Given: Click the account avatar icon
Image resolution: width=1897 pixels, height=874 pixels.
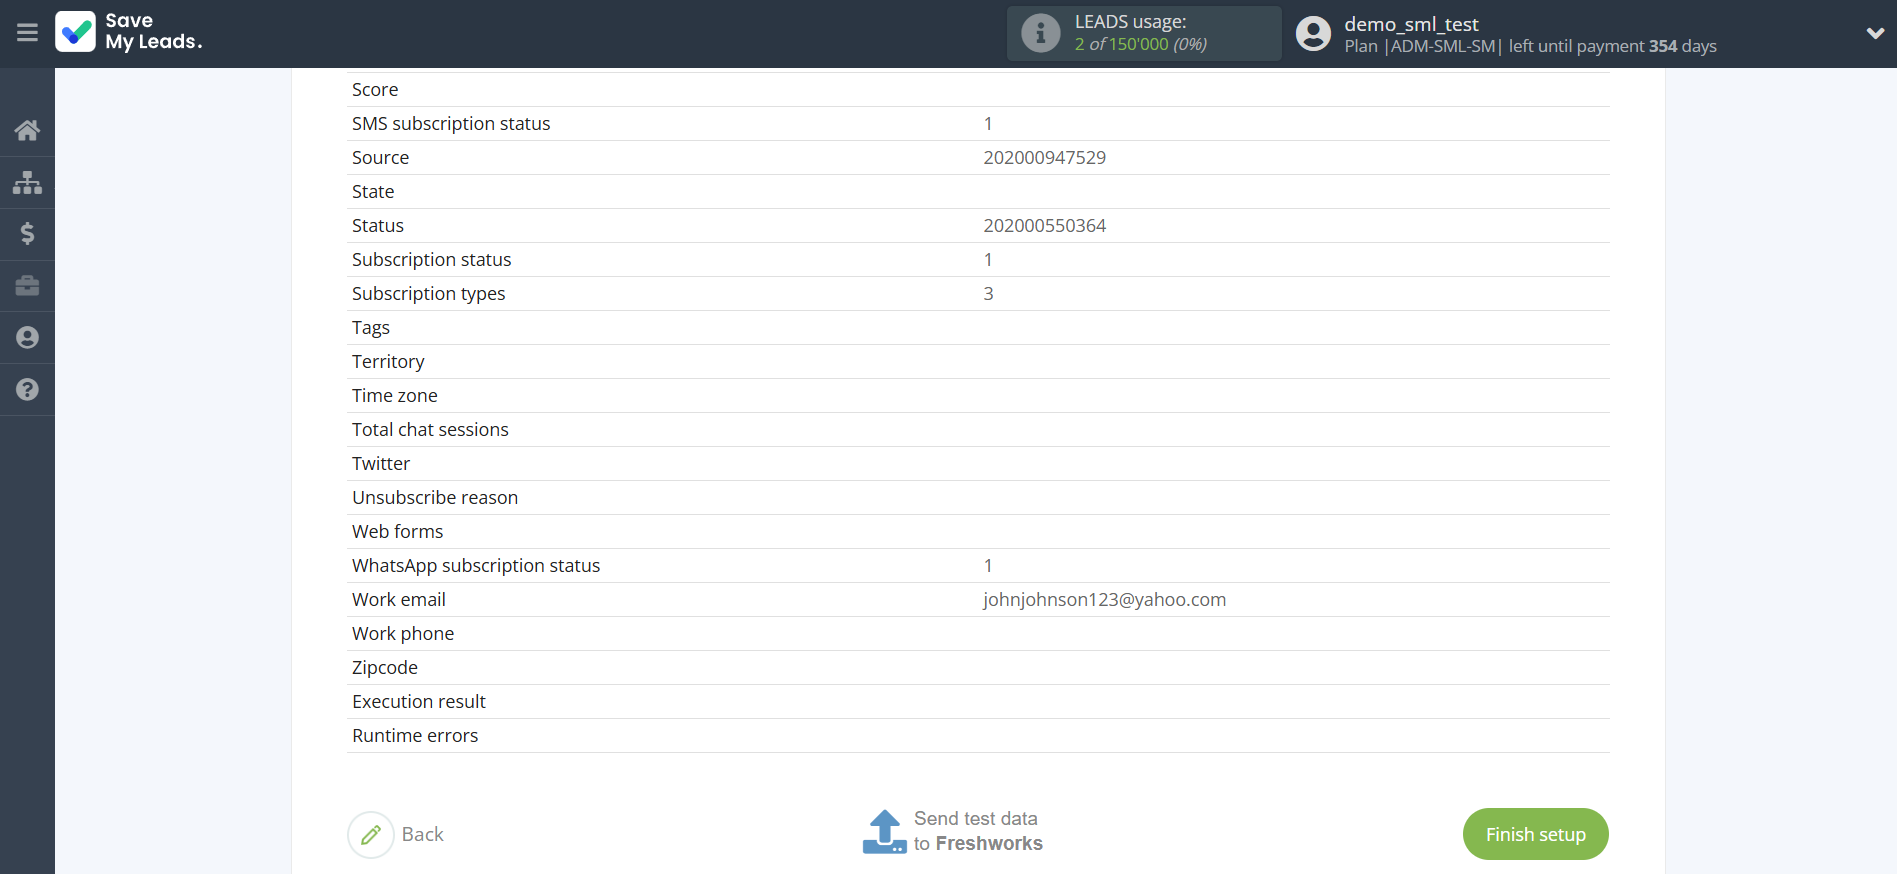Looking at the screenshot, I should click(1313, 33).
